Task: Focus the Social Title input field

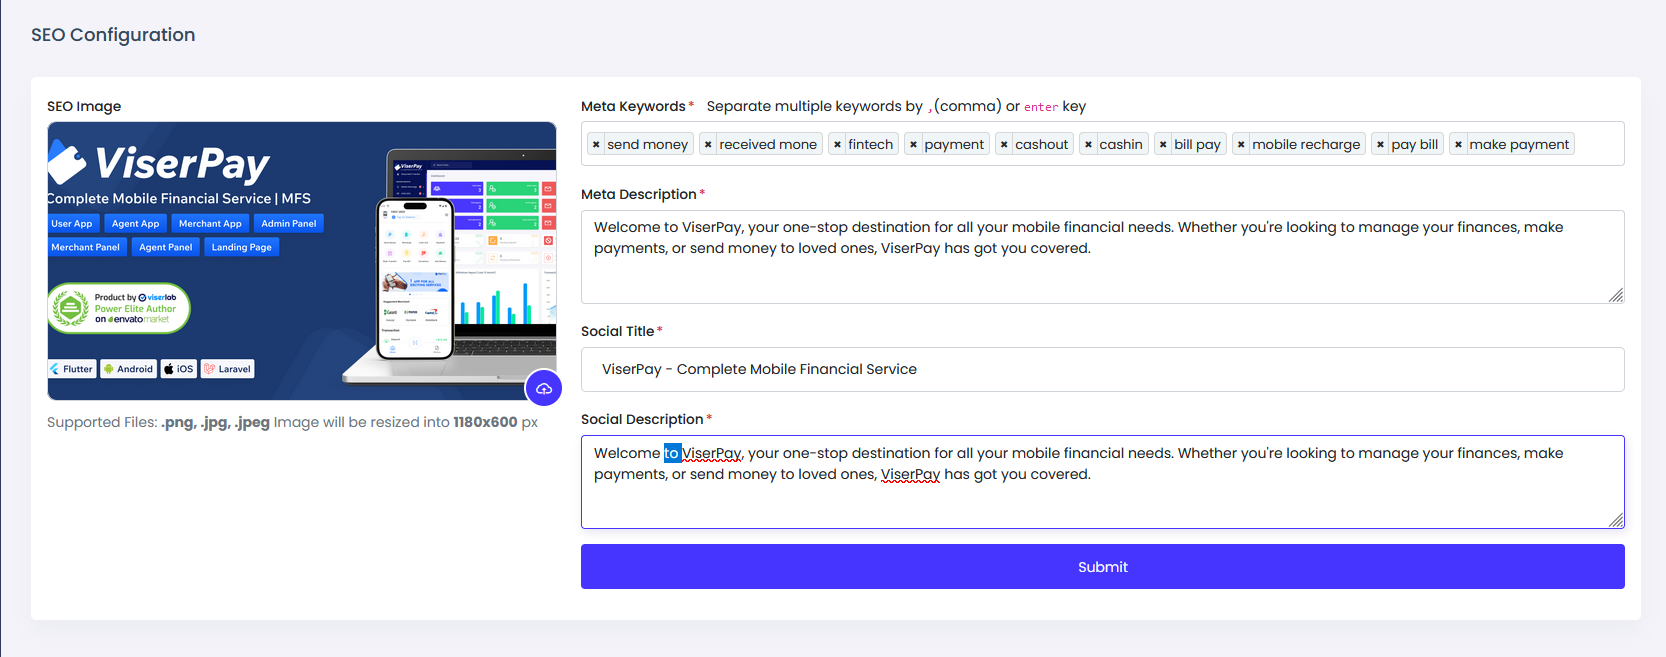Action: pos(1100,370)
